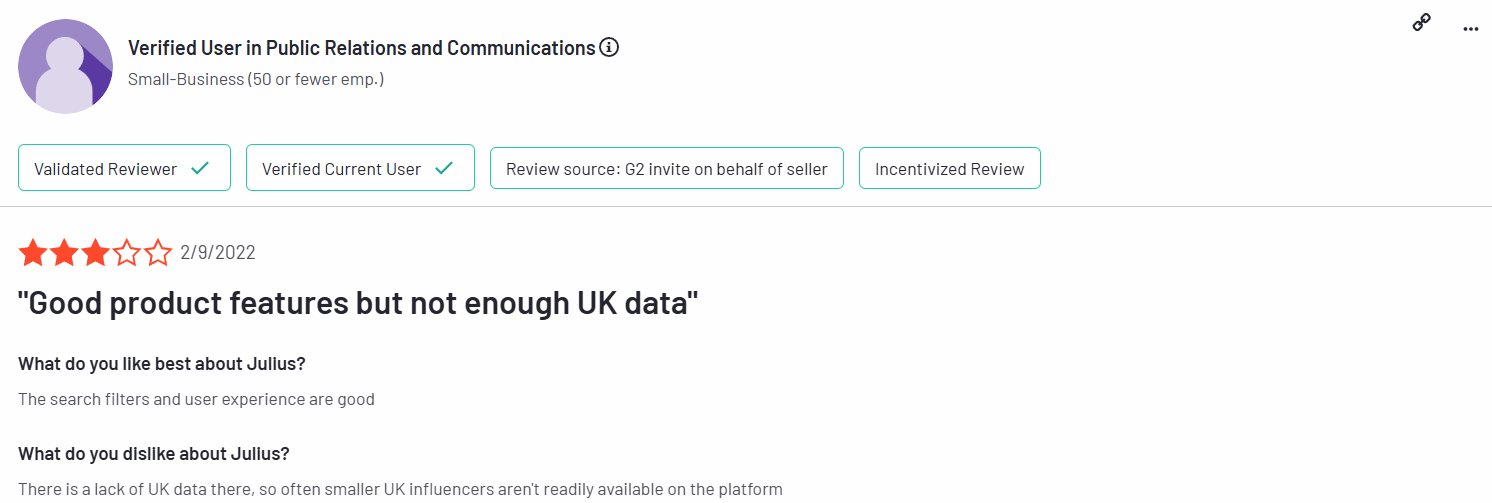The image size is (1492, 503).
Task: Click the fourth empty star
Action: [127, 253]
